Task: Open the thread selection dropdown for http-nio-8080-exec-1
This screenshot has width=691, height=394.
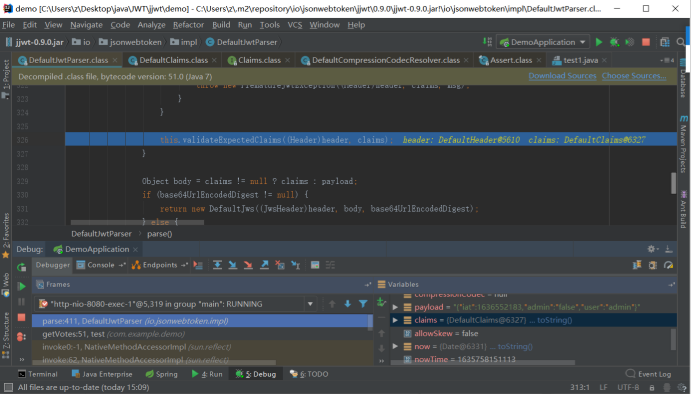Action: [x=310, y=304]
